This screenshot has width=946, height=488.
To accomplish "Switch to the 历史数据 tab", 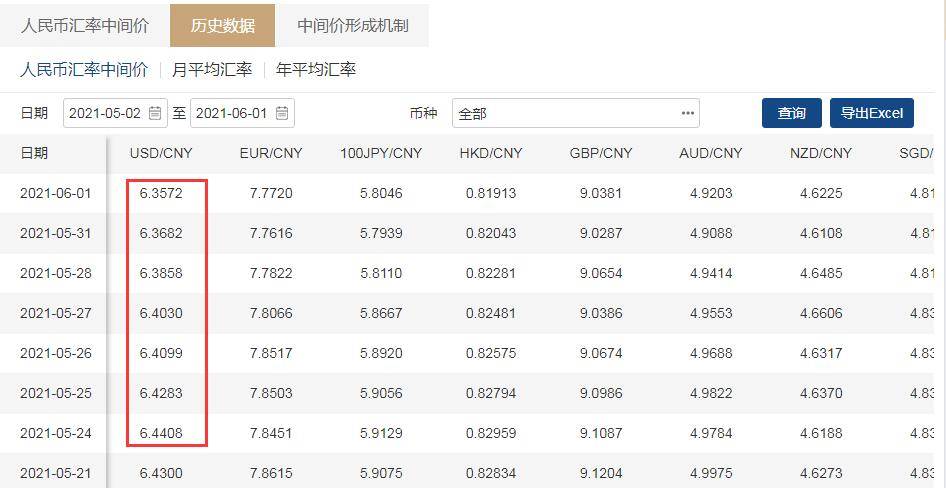I will tap(222, 26).
